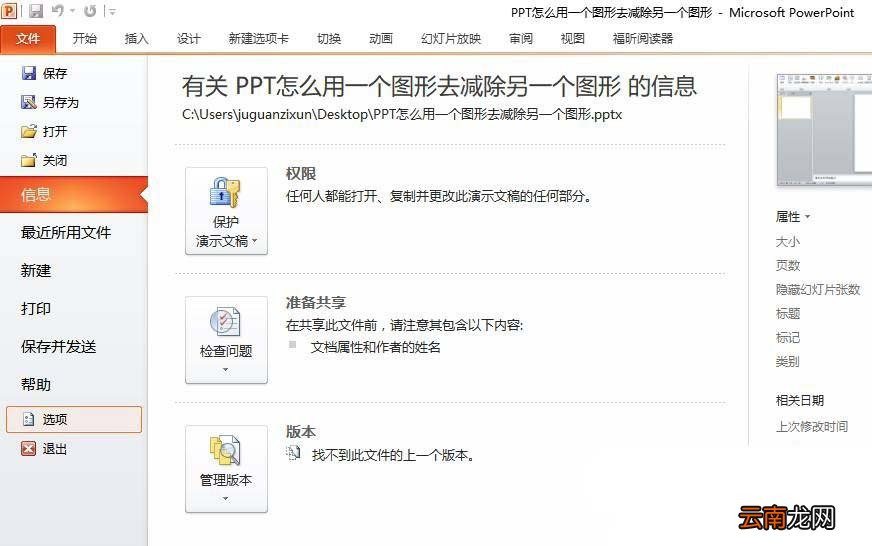The image size is (872, 546).
Task: Click the 类别 property label
Action: [787, 362]
